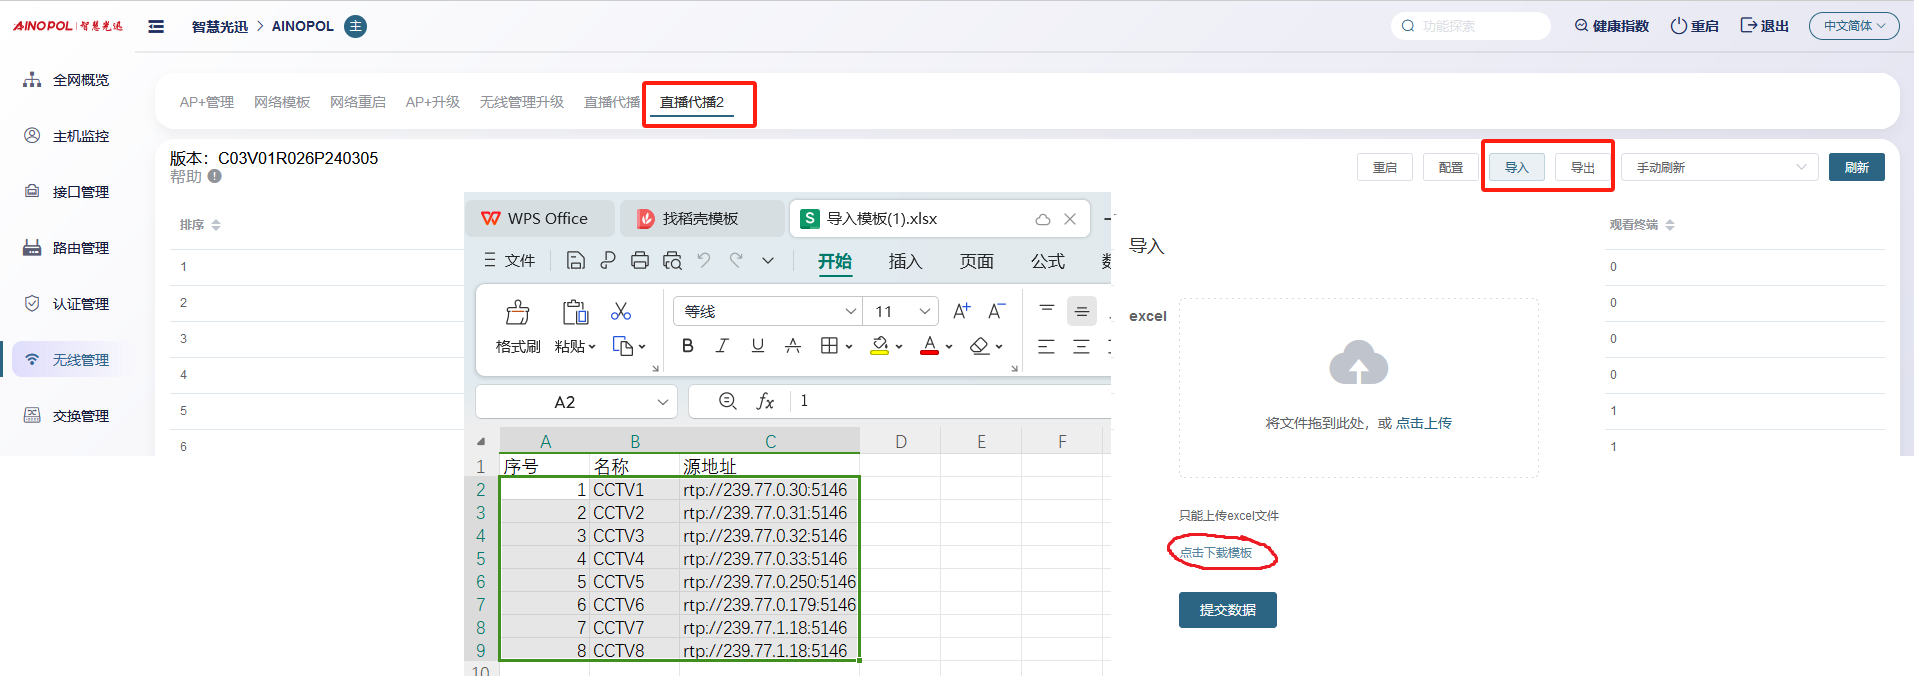Click the scissors Cut icon

[621, 312]
